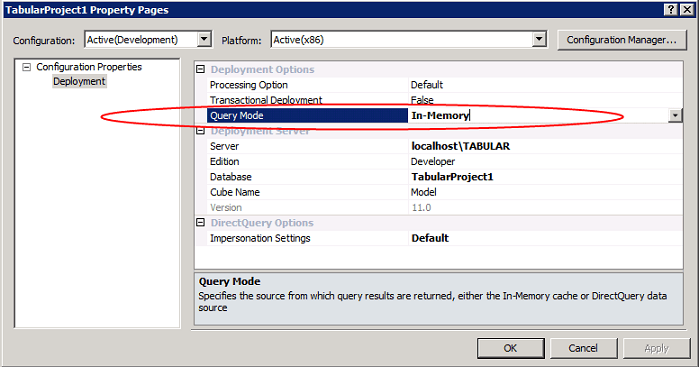Click the False transactional deployment value

tap(422, 100)
